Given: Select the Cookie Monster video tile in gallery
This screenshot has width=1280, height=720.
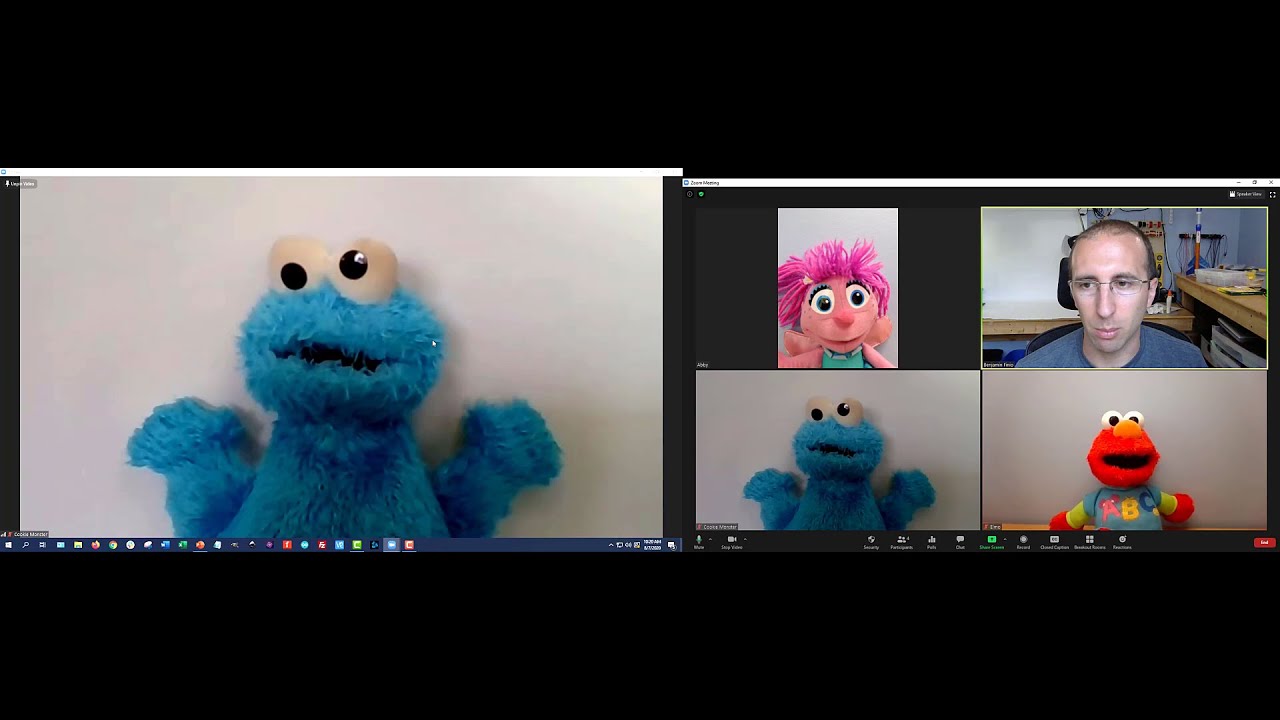Looking at the screenshot, I should [838, 451].
